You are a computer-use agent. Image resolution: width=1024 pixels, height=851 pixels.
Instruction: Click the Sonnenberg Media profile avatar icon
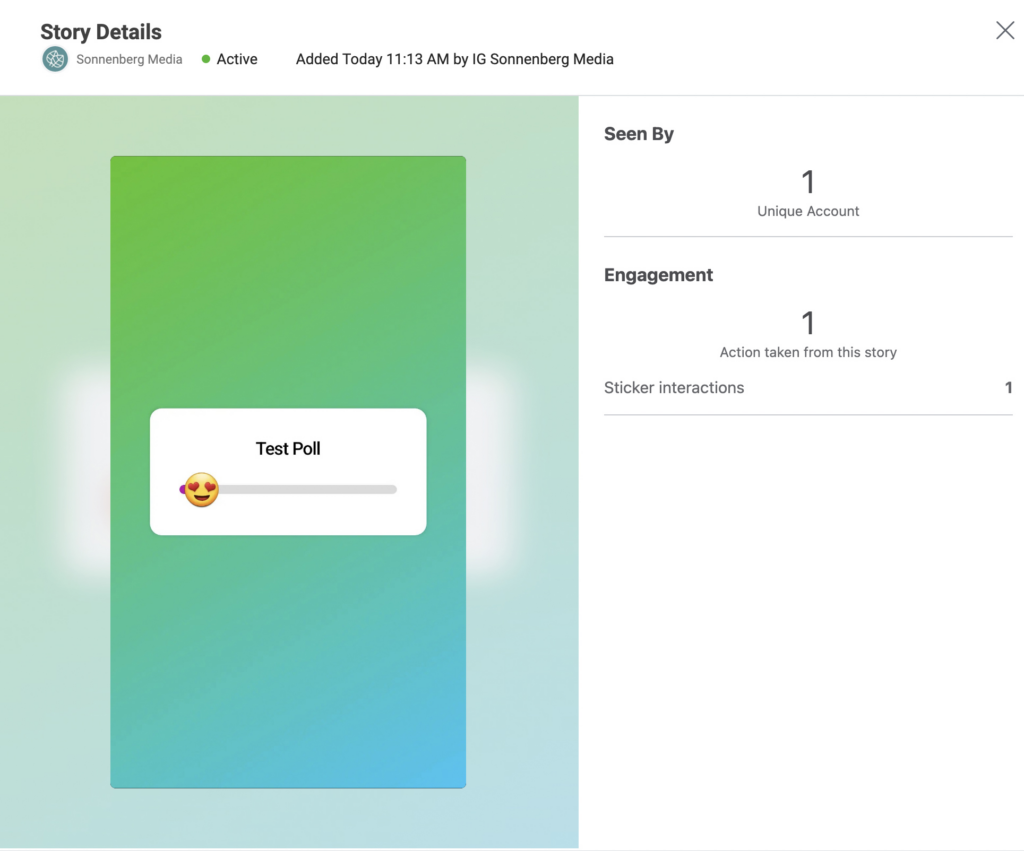click(x=55, y=59)
